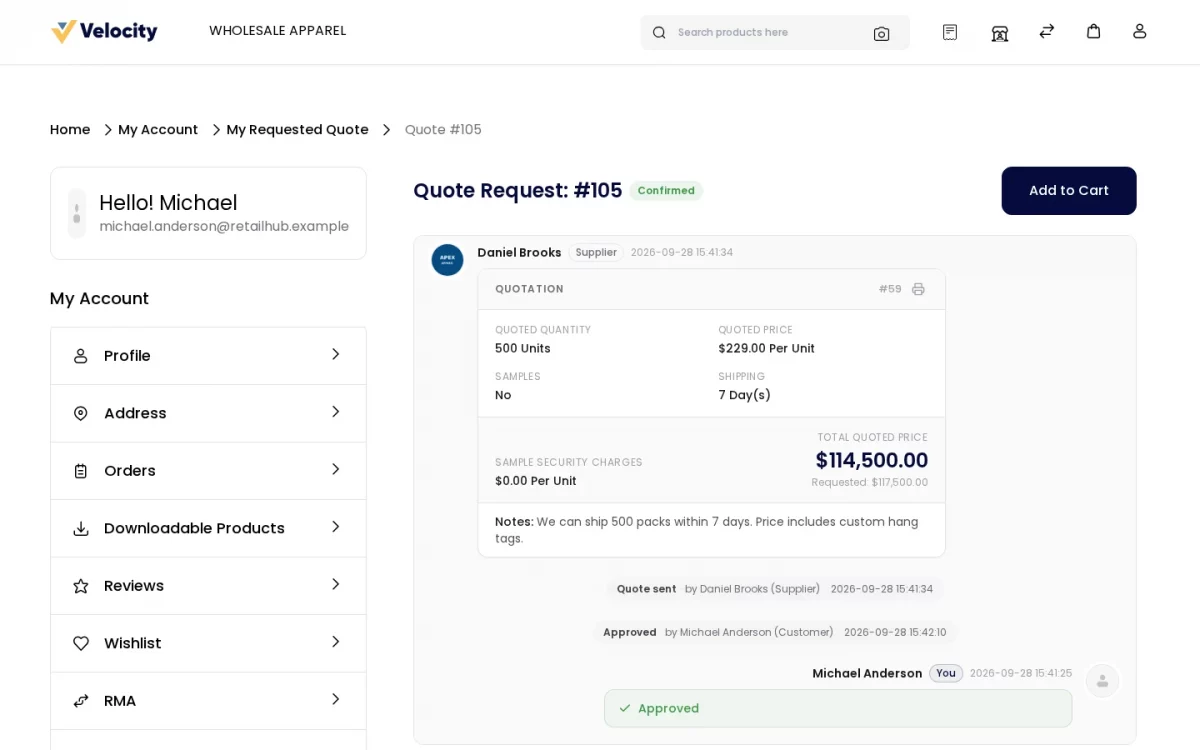Open the Downloadable Products menu item
The image size is (1200, 750).
[208, 528]
